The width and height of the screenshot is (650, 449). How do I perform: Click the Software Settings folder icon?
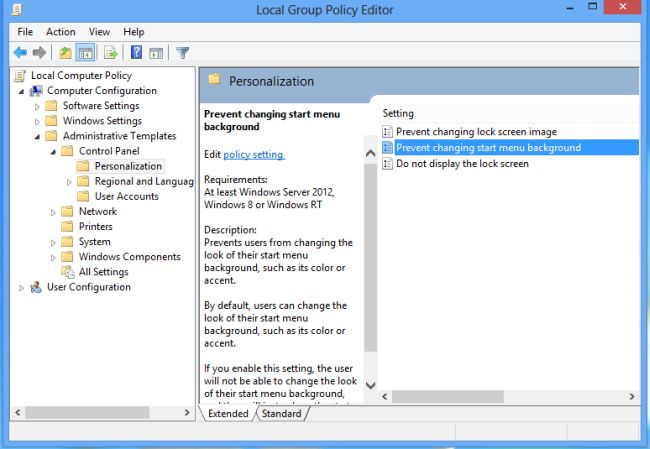click(51, 106)
